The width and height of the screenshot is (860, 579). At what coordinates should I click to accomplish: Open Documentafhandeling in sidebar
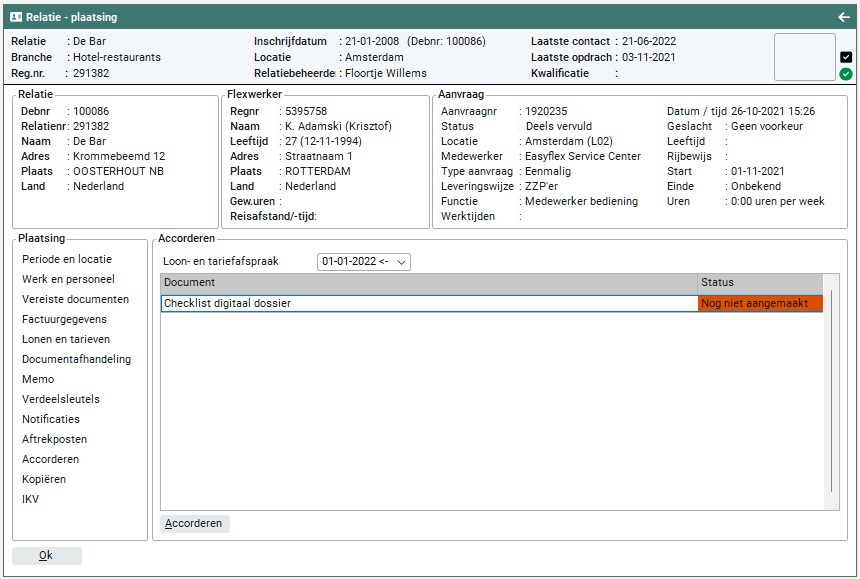pyautogui.click(x=76, y=359)
